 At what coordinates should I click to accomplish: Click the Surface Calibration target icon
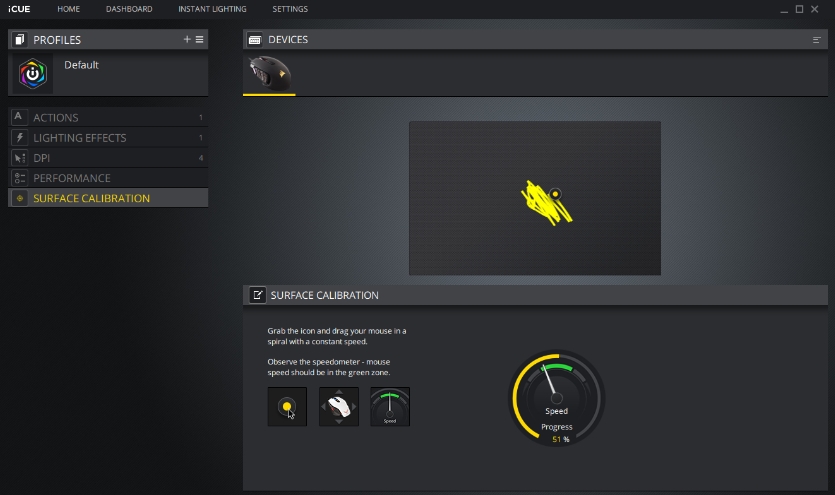pyautogui.click(x=19, y=198)
